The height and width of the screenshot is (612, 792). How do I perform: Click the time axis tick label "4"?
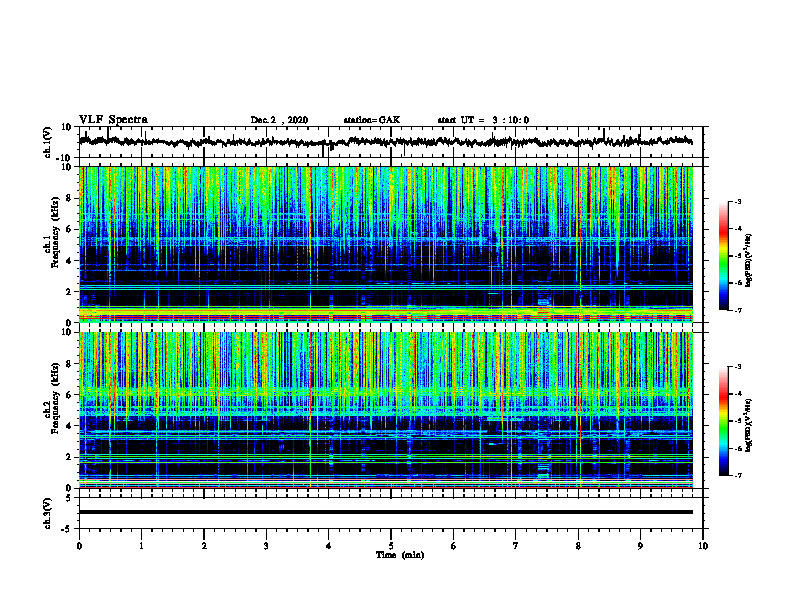click(x=329, y=546)
